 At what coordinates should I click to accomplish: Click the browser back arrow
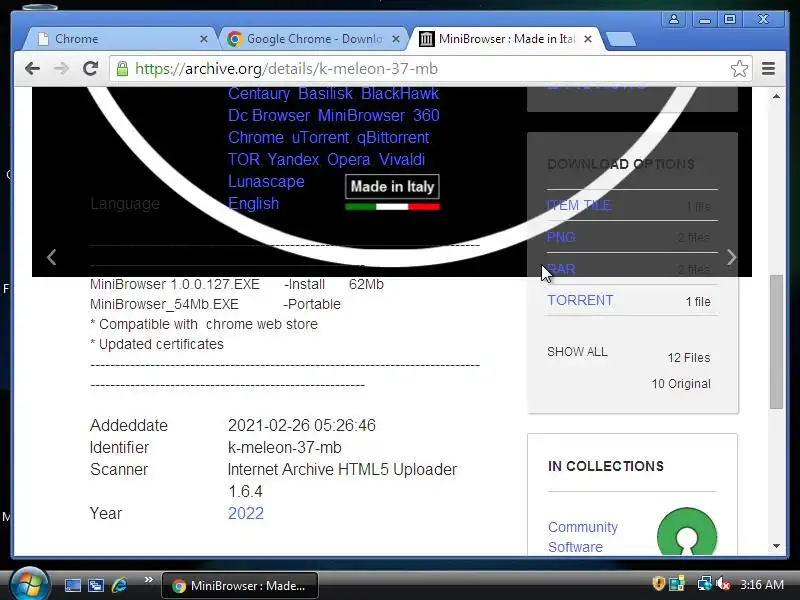(32, 68)
